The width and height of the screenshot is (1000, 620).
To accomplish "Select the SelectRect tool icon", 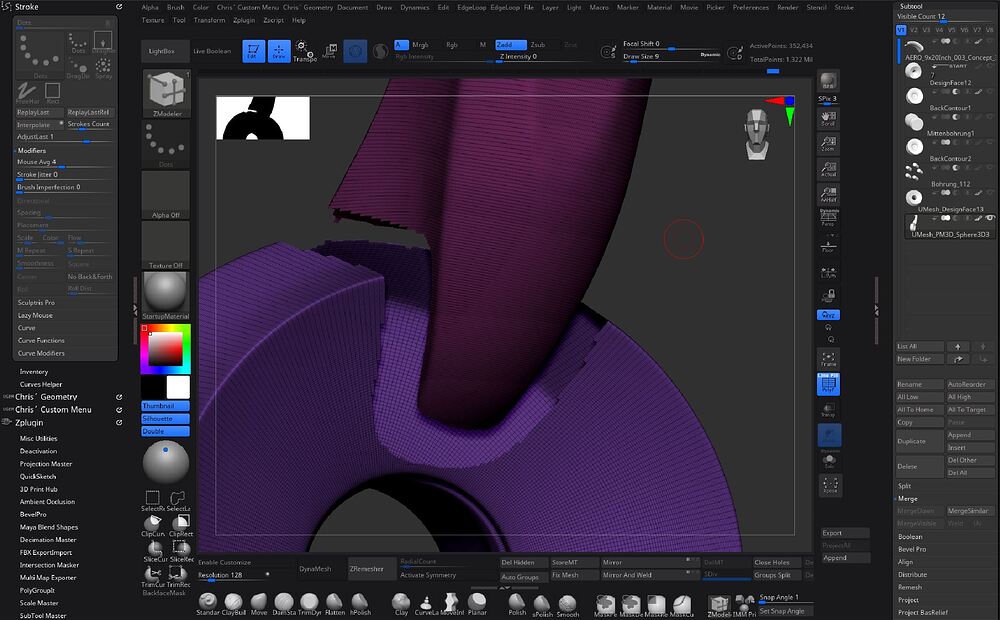I will (154, 500).
